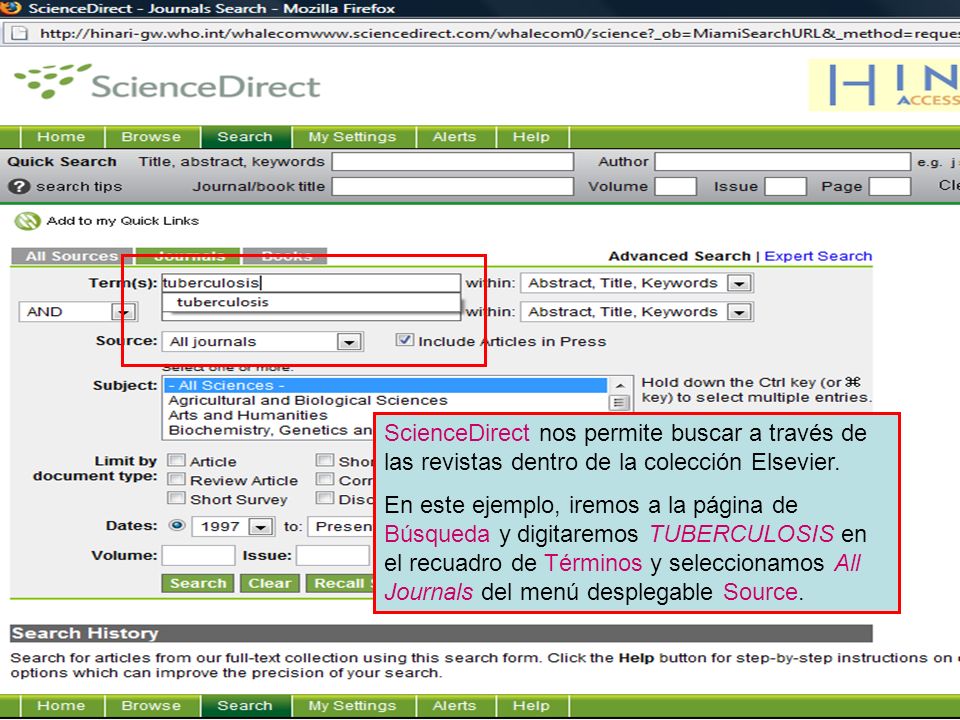This screenshot has height=720, width=960.
Task: Open Search in top navigation bar
Action: pos(245,137)
